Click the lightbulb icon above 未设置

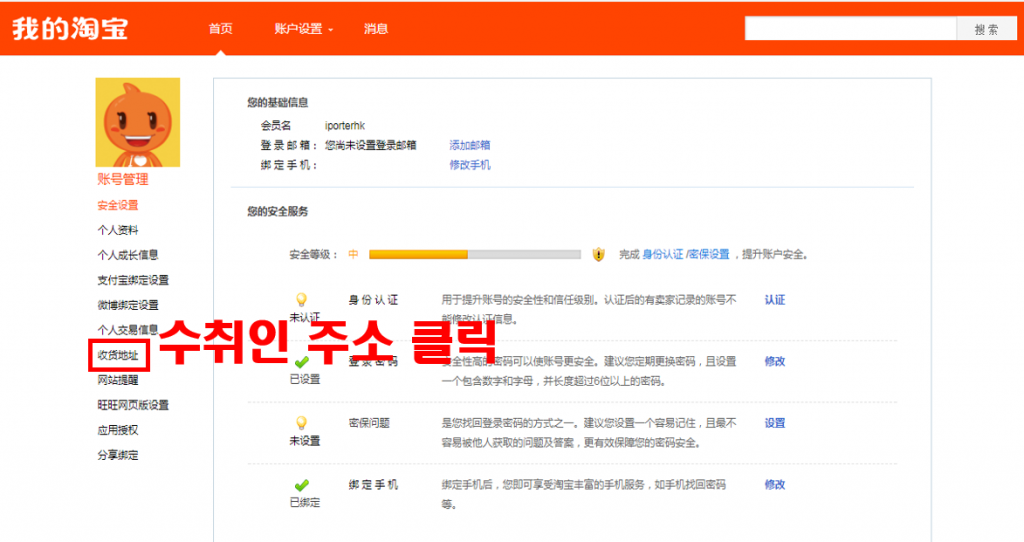301,422
